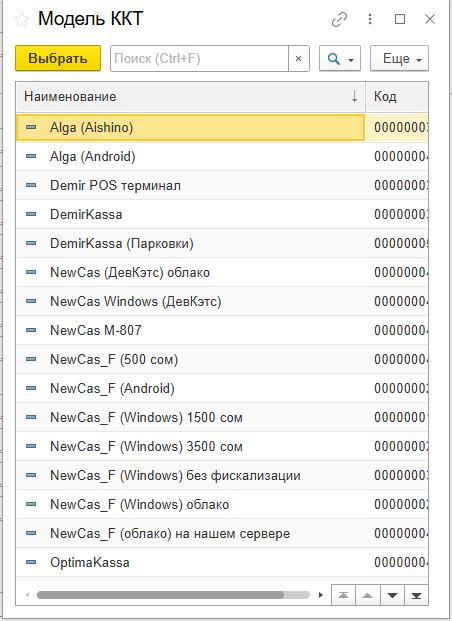The width and height of the screenshot is (452, 621).
Task: Select NewCas_F (Android) row
Action: pos(222,388)
